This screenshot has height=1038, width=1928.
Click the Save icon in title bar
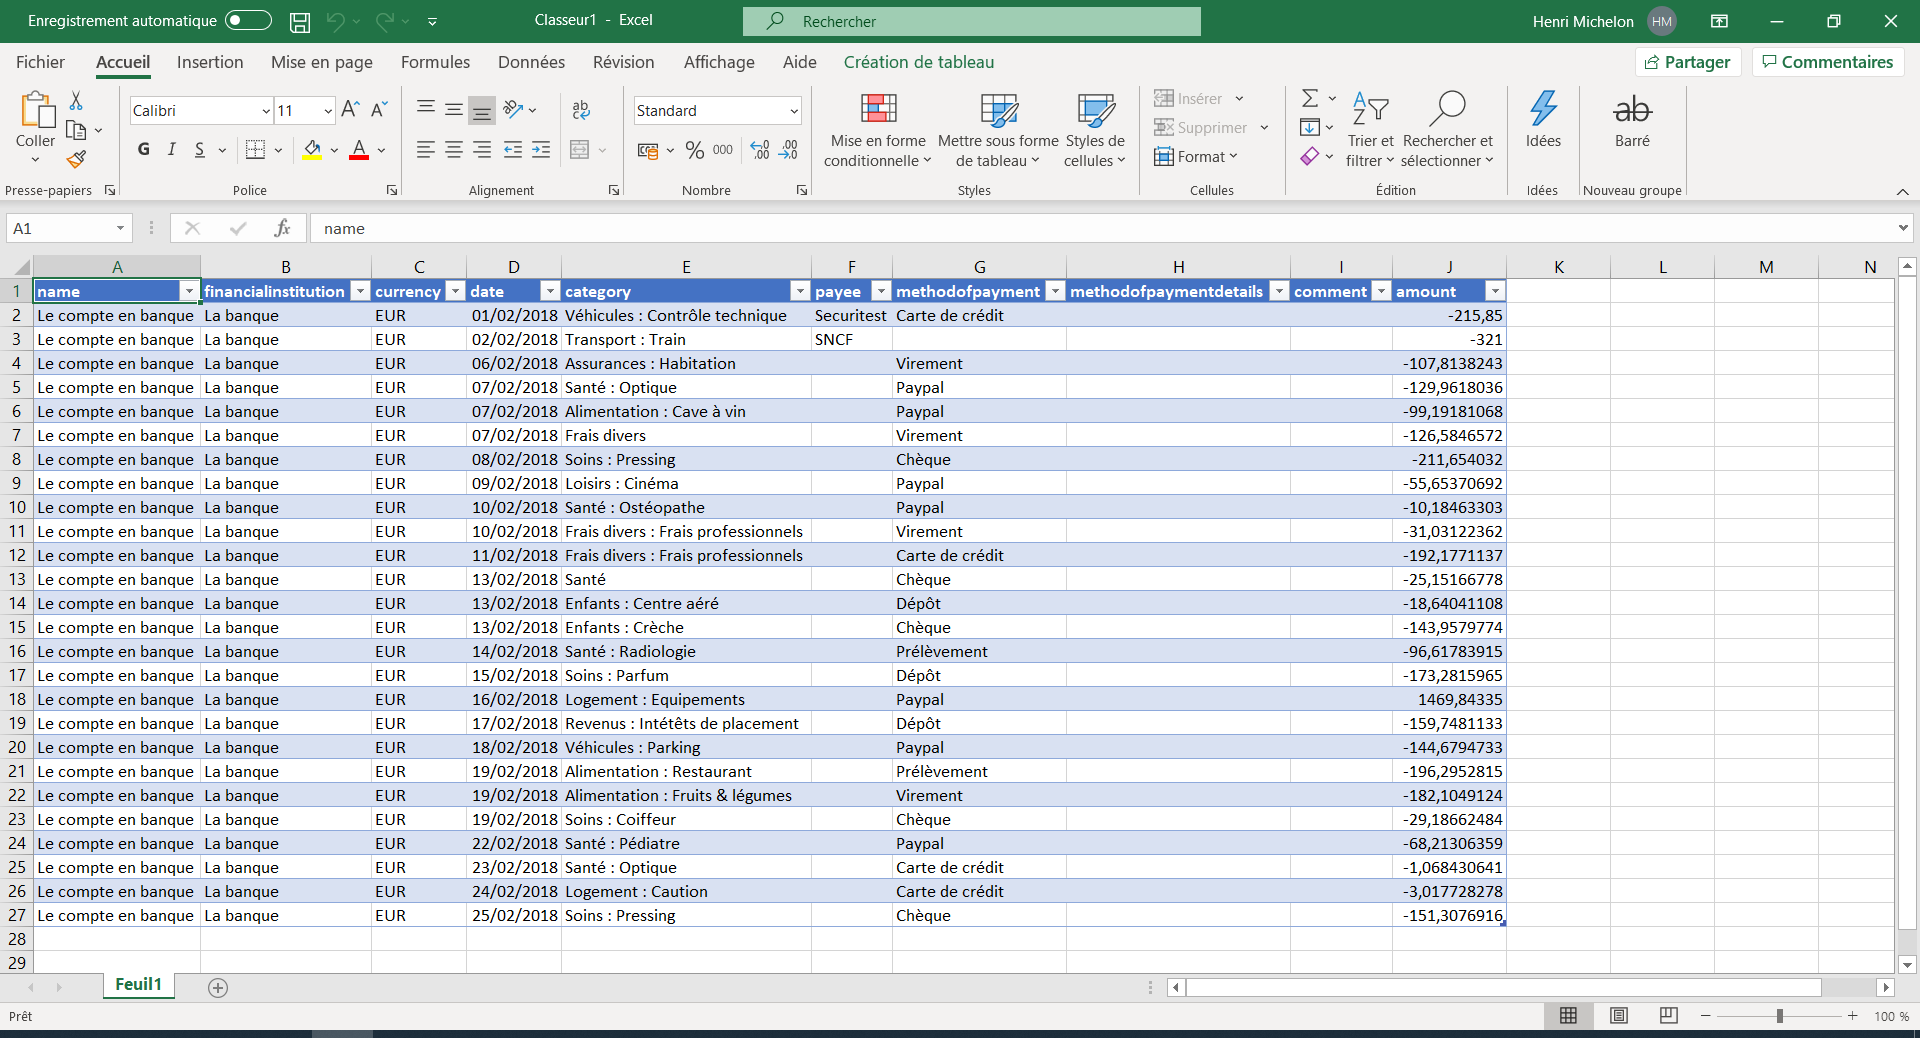299,21
